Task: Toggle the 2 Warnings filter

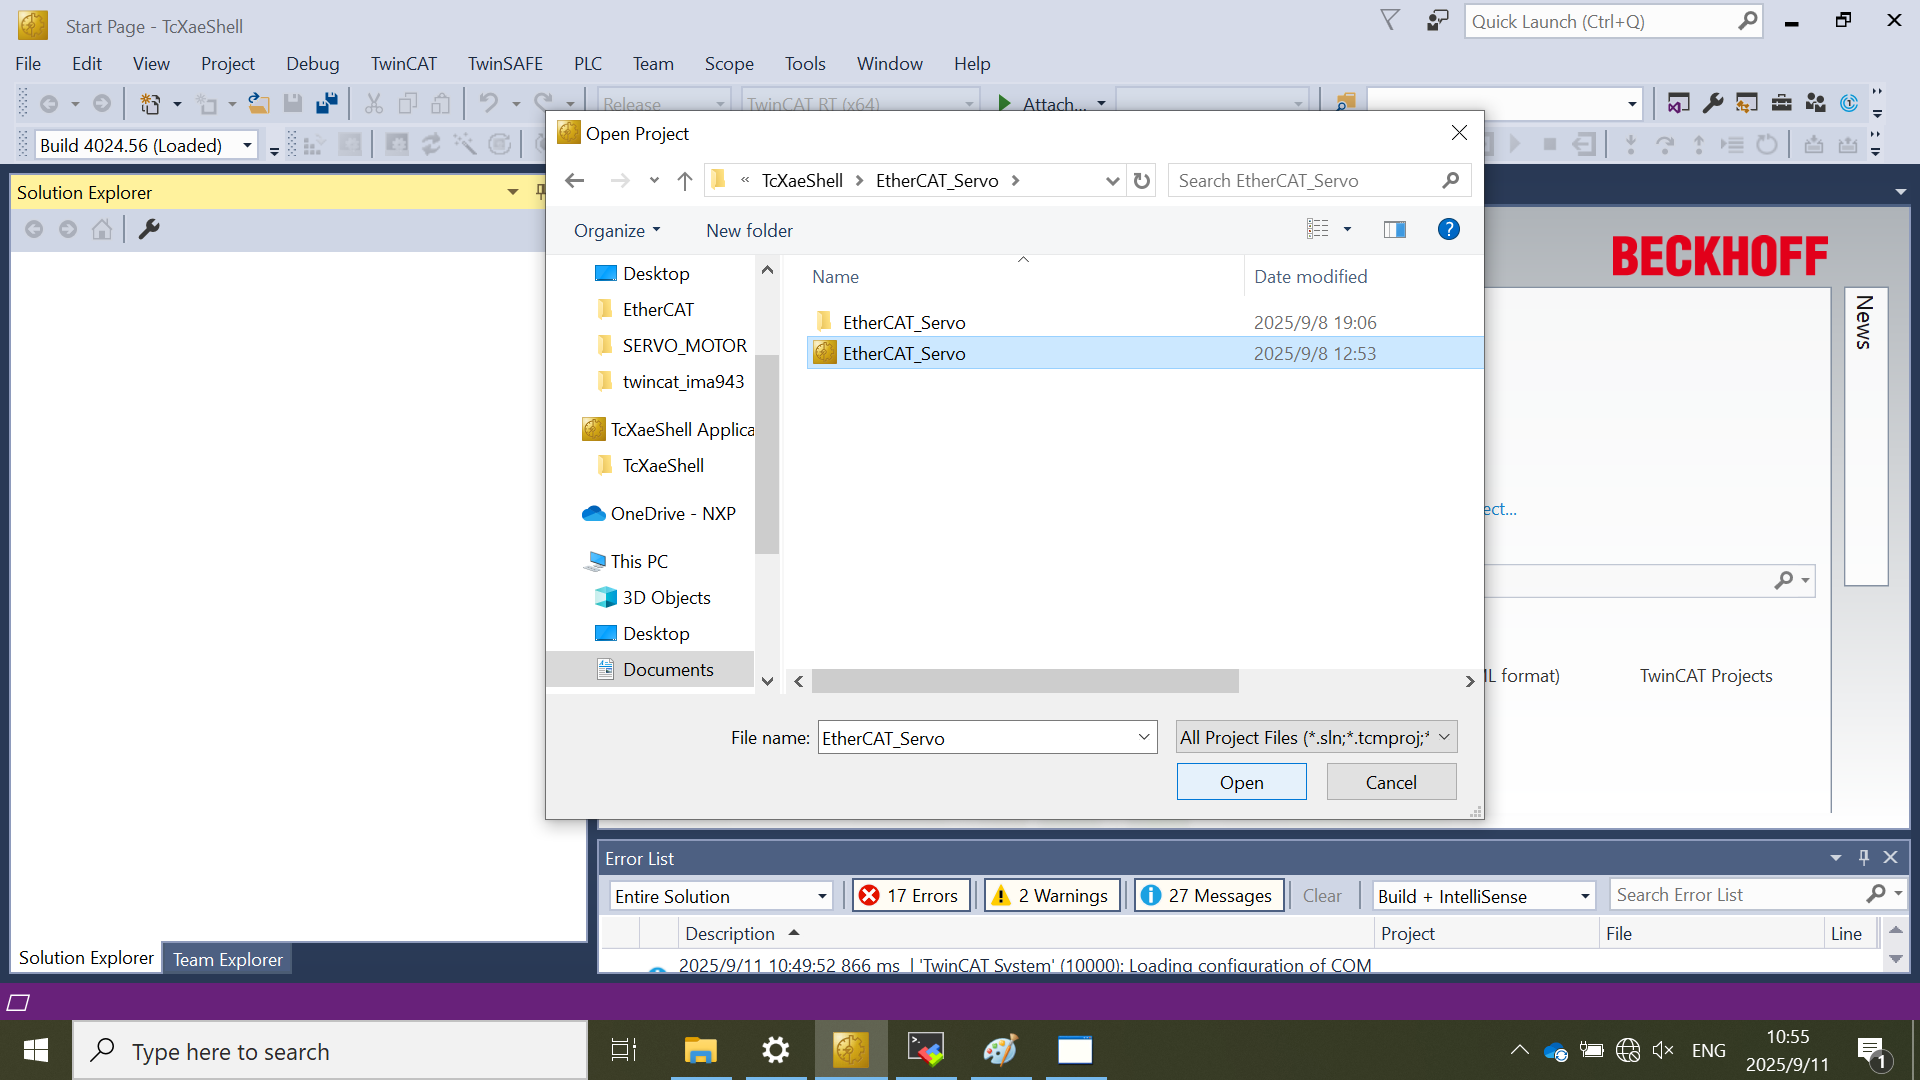Action: [x=1050, y=896]
